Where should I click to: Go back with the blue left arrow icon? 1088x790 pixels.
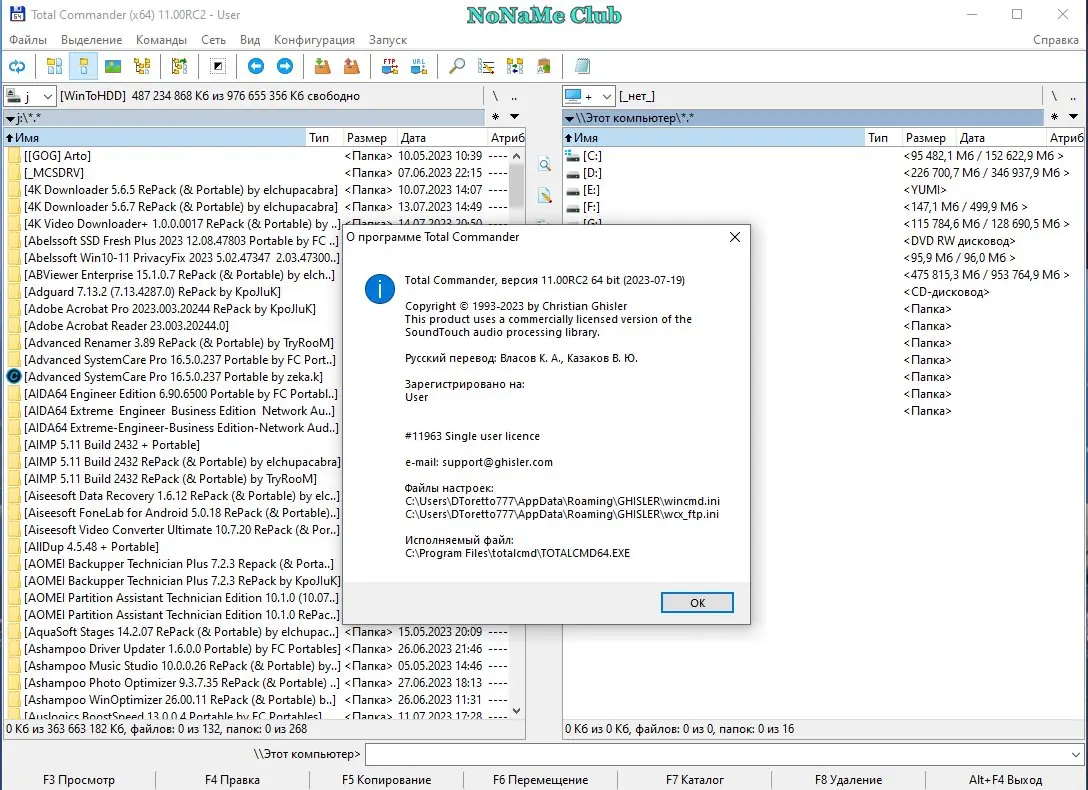[x=255, y=67]
